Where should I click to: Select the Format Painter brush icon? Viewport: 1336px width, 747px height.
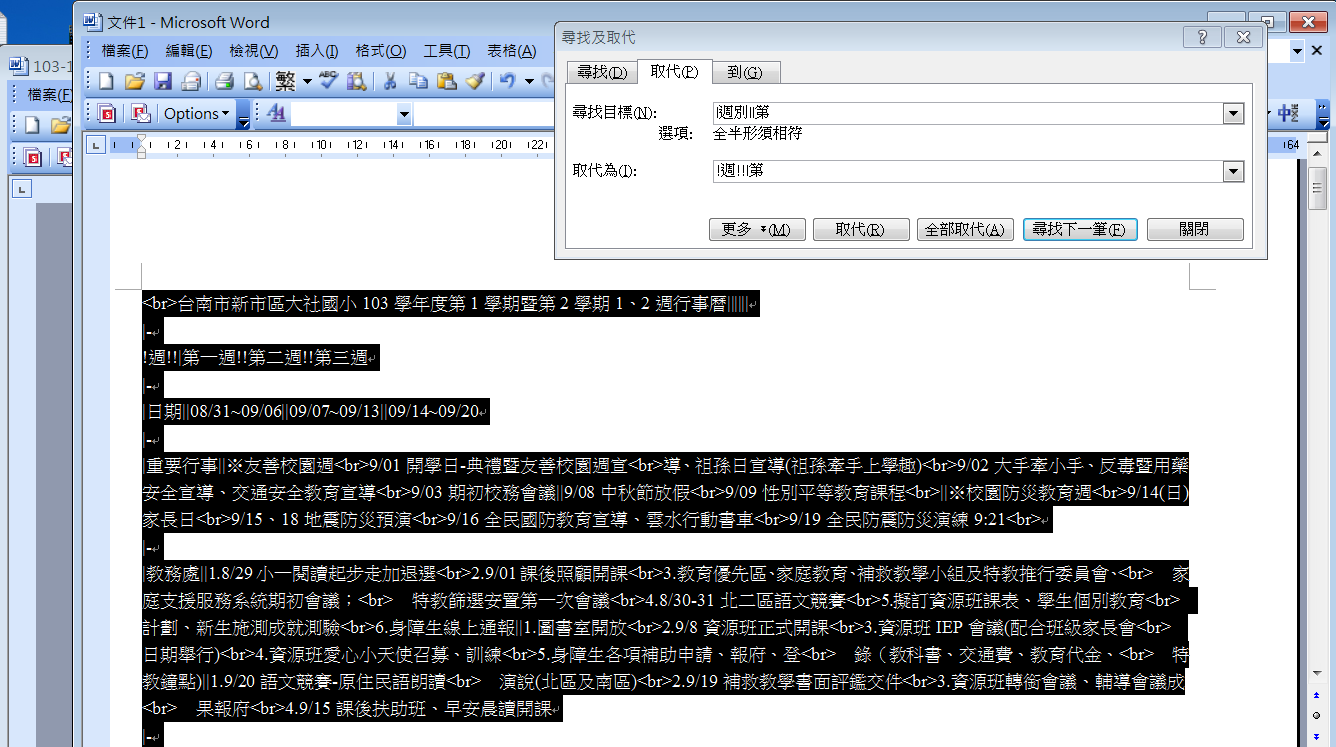point(475,81)
